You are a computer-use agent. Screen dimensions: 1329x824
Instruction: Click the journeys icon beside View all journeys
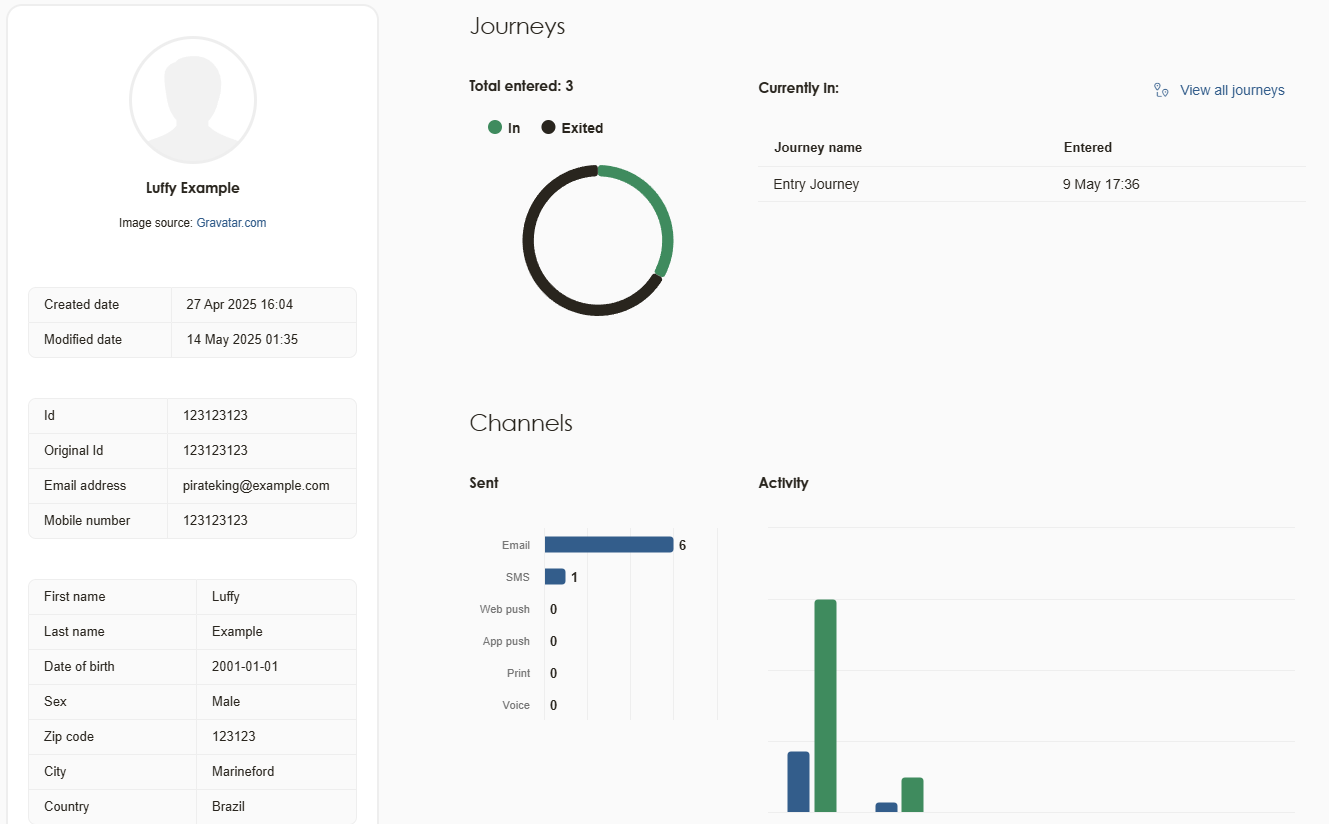click(1161, 90)
